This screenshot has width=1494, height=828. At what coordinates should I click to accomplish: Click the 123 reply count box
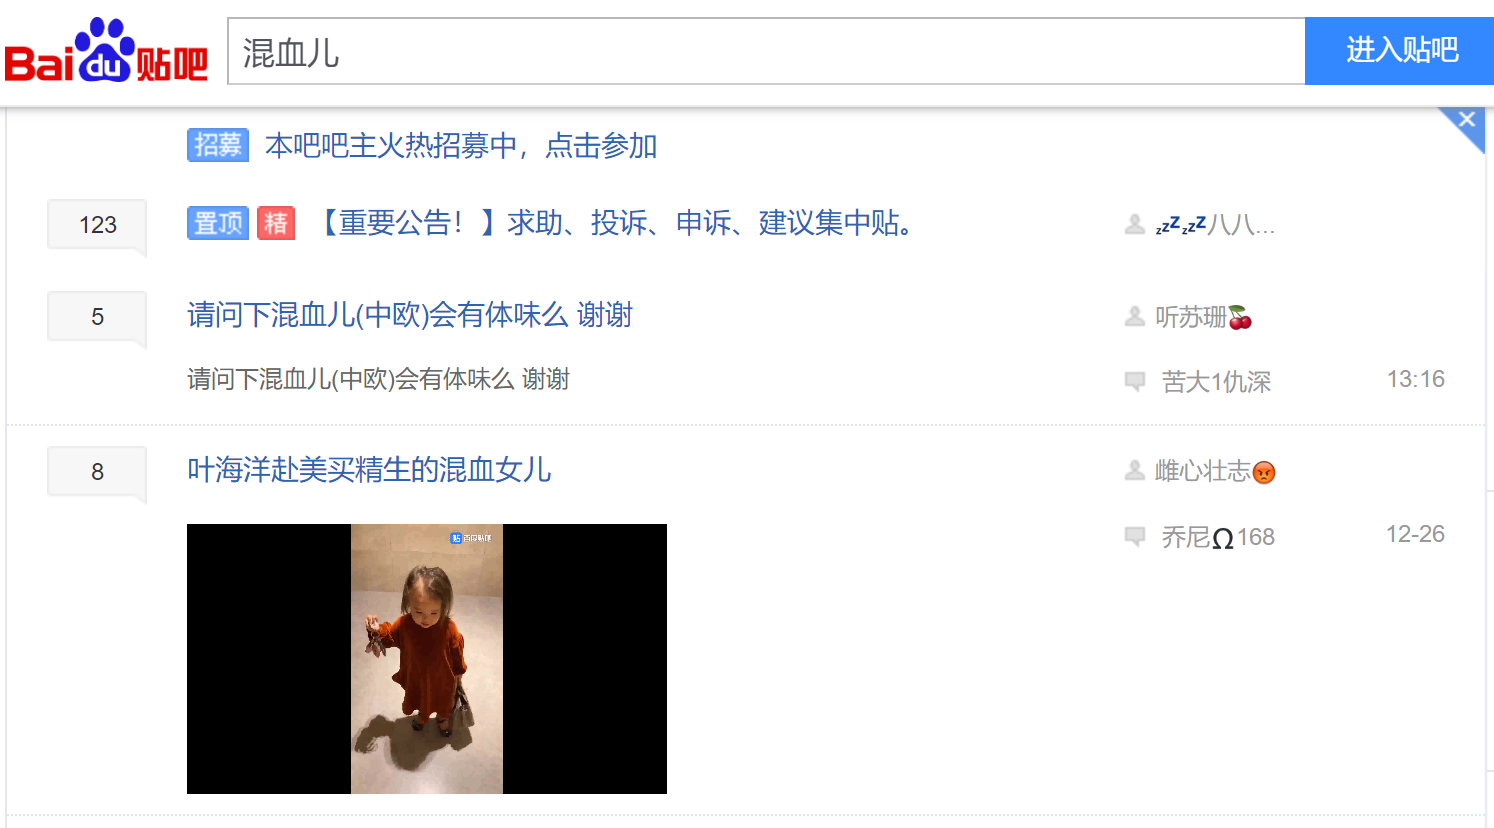[97, 225]
